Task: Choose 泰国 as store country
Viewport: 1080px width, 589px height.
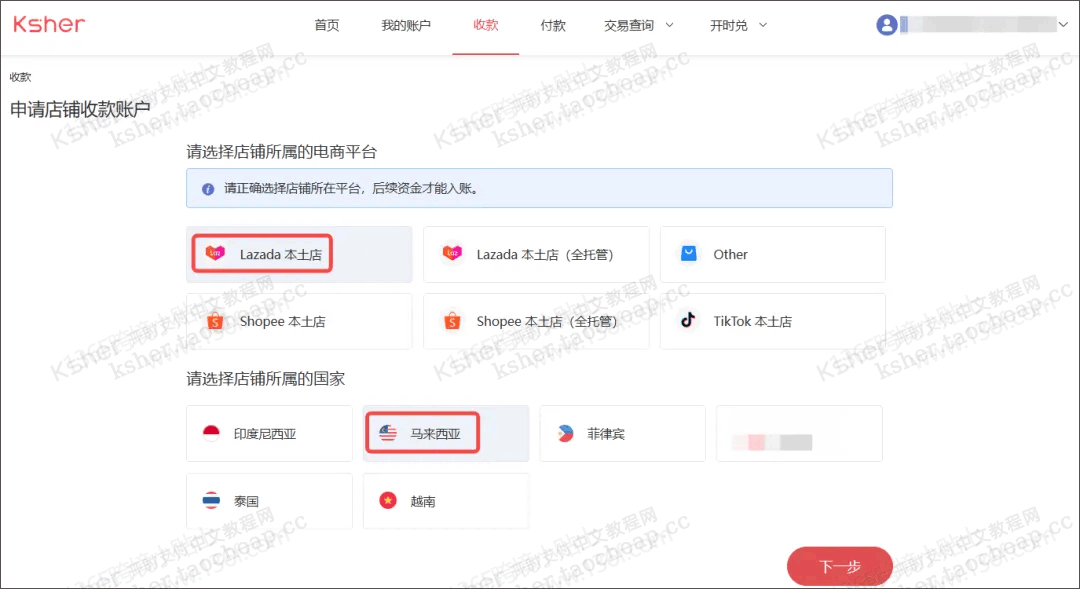Action: [269, 501]
